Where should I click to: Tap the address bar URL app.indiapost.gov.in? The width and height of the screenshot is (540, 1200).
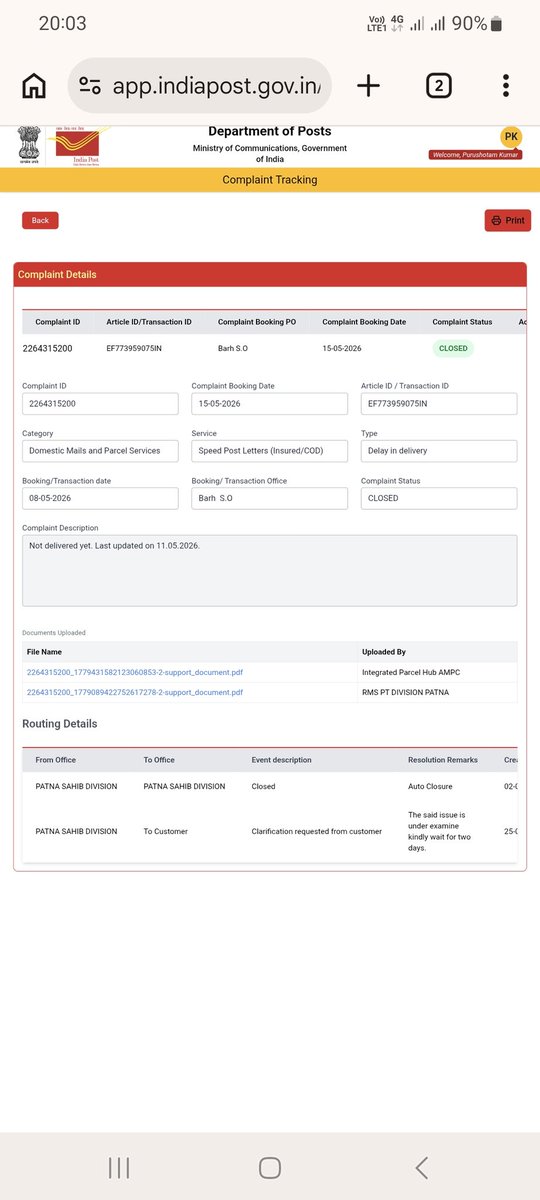click(216, 86)
